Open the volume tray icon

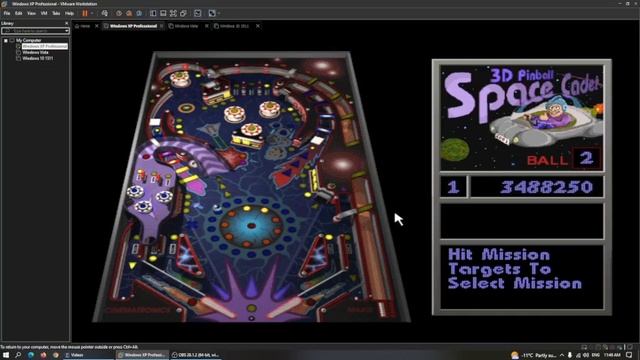[586, 355]
